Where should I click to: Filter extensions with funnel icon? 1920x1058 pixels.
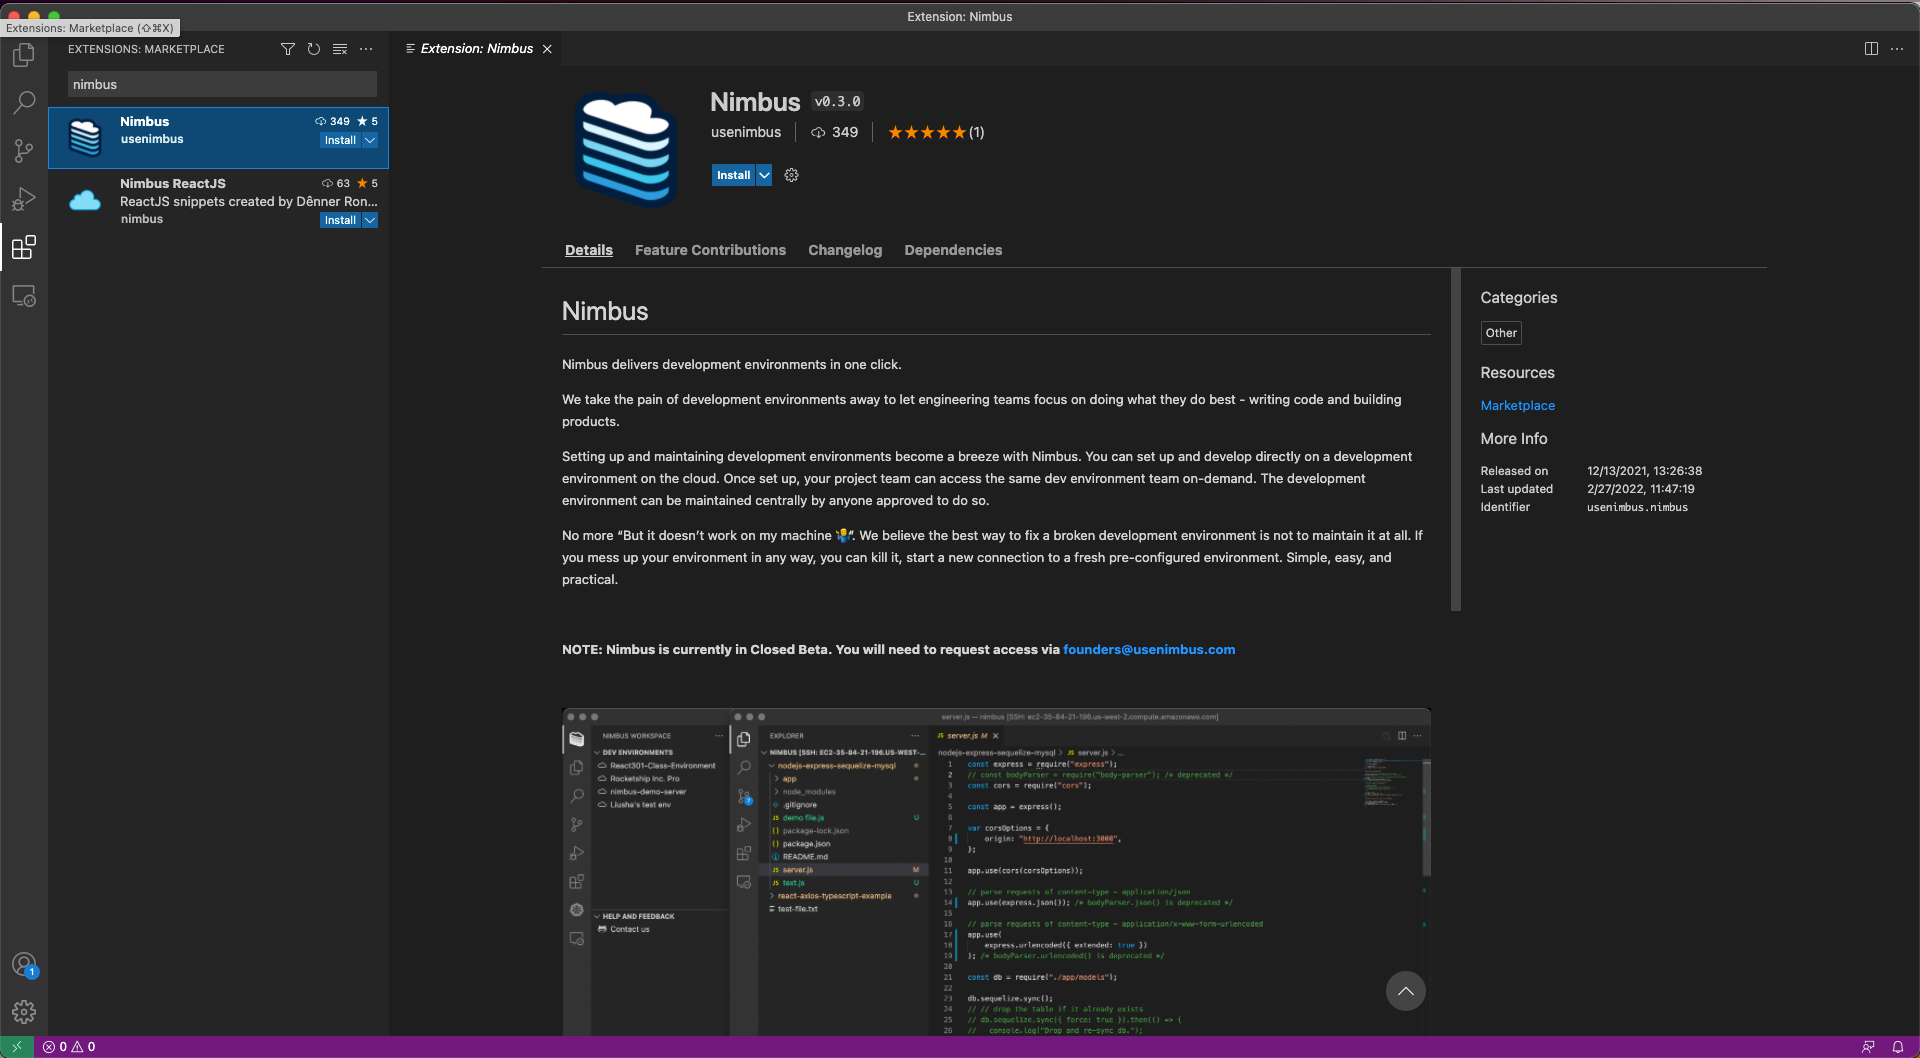pos(288,49)
